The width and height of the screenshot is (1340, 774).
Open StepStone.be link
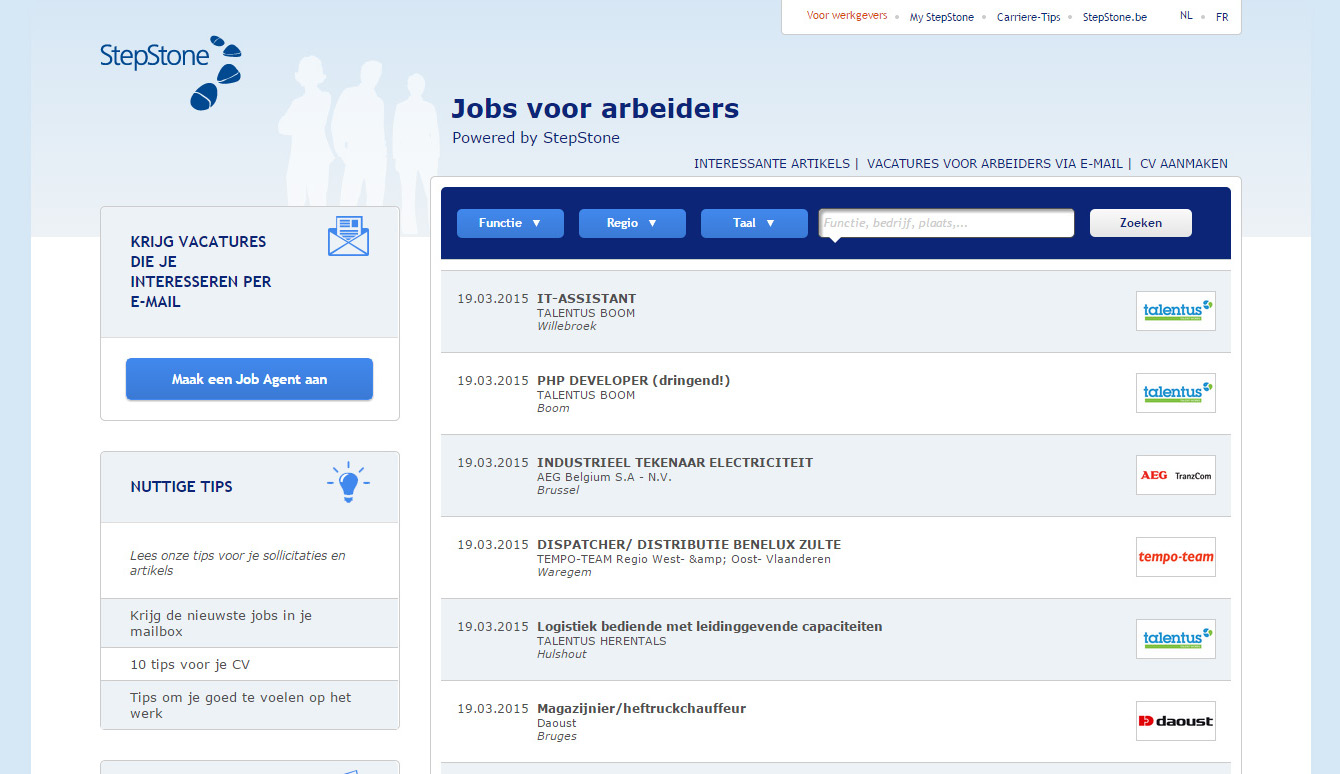[x=1114, y=17]
